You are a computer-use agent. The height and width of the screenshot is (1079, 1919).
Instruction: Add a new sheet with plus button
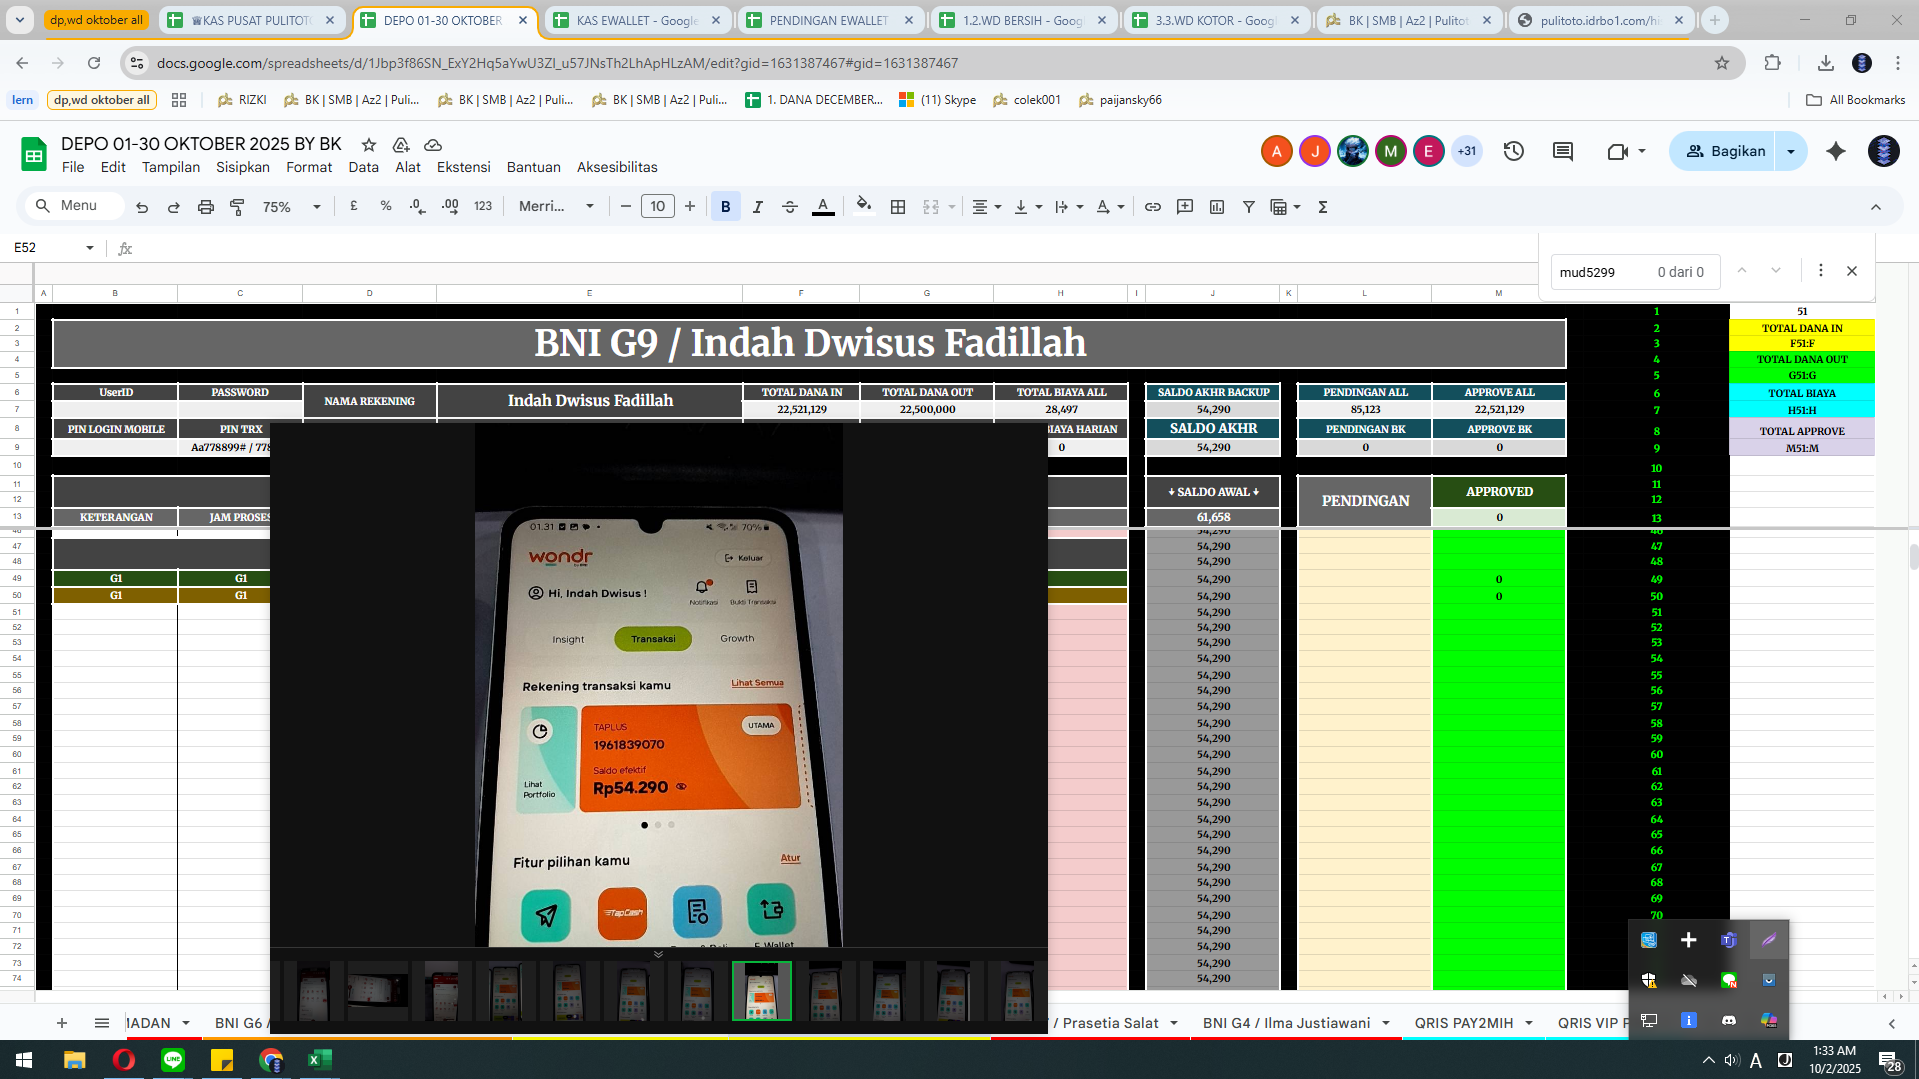point(62,1023)
